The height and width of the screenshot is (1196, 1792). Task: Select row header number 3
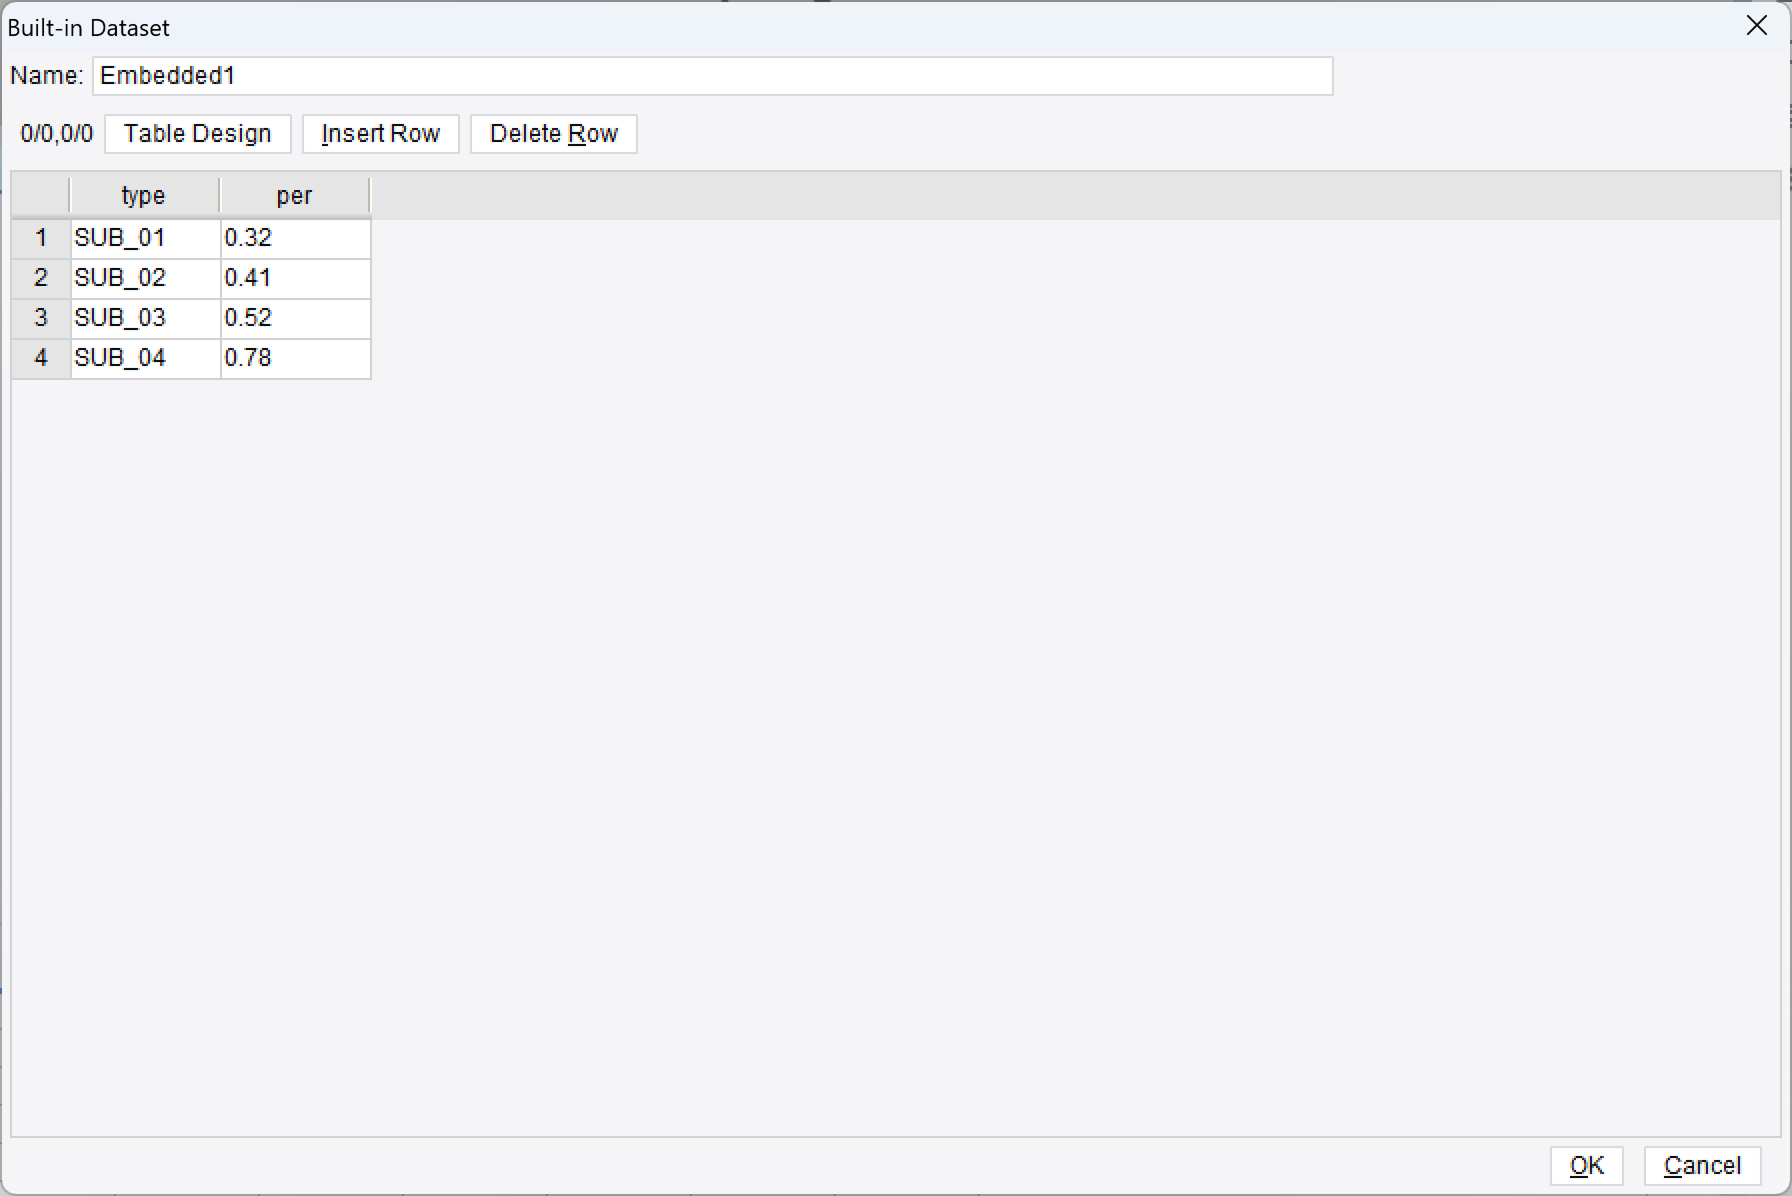pyautogui.click(x=41, y=318)
